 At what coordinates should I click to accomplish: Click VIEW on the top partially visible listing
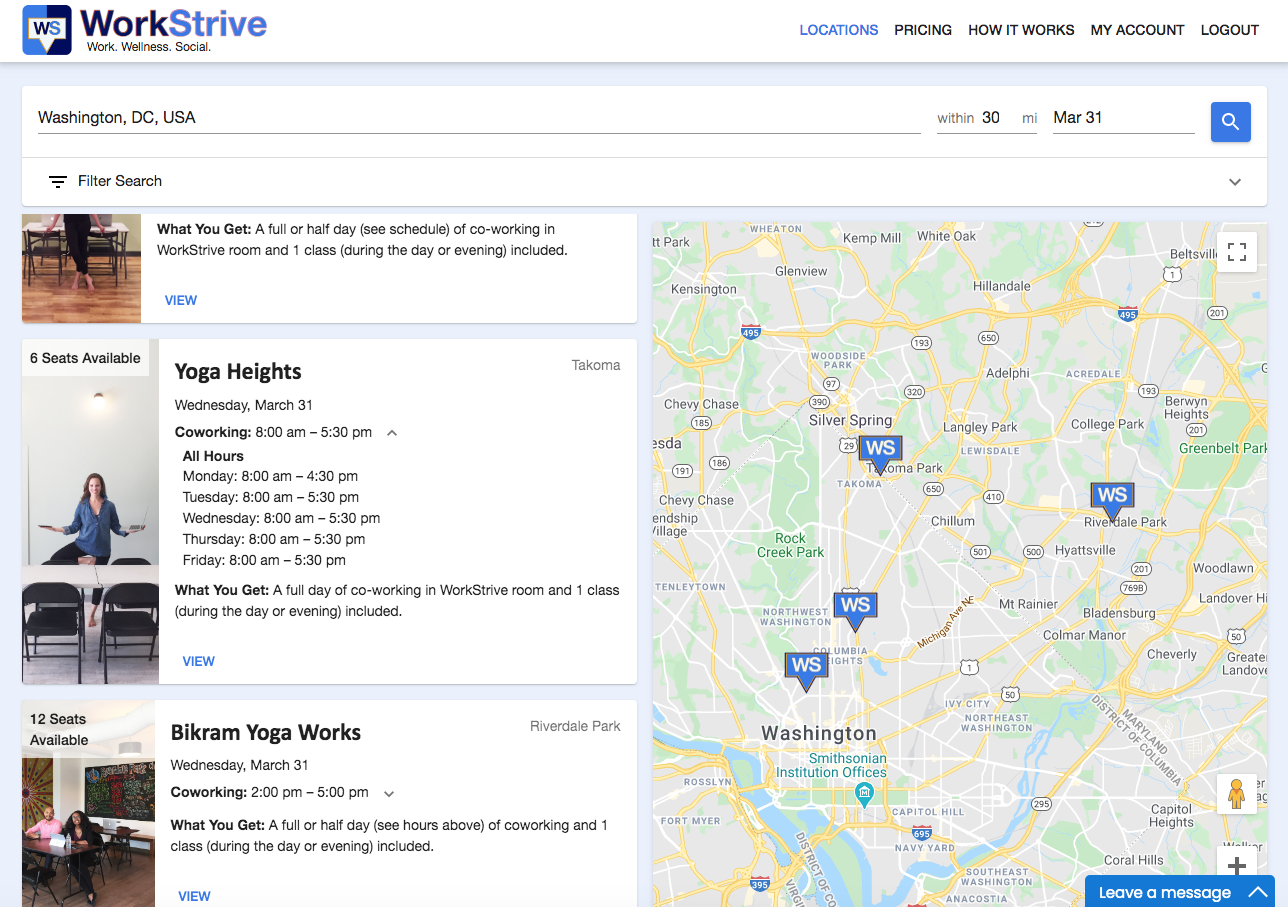pyautogui.click(x=181, y=300)
